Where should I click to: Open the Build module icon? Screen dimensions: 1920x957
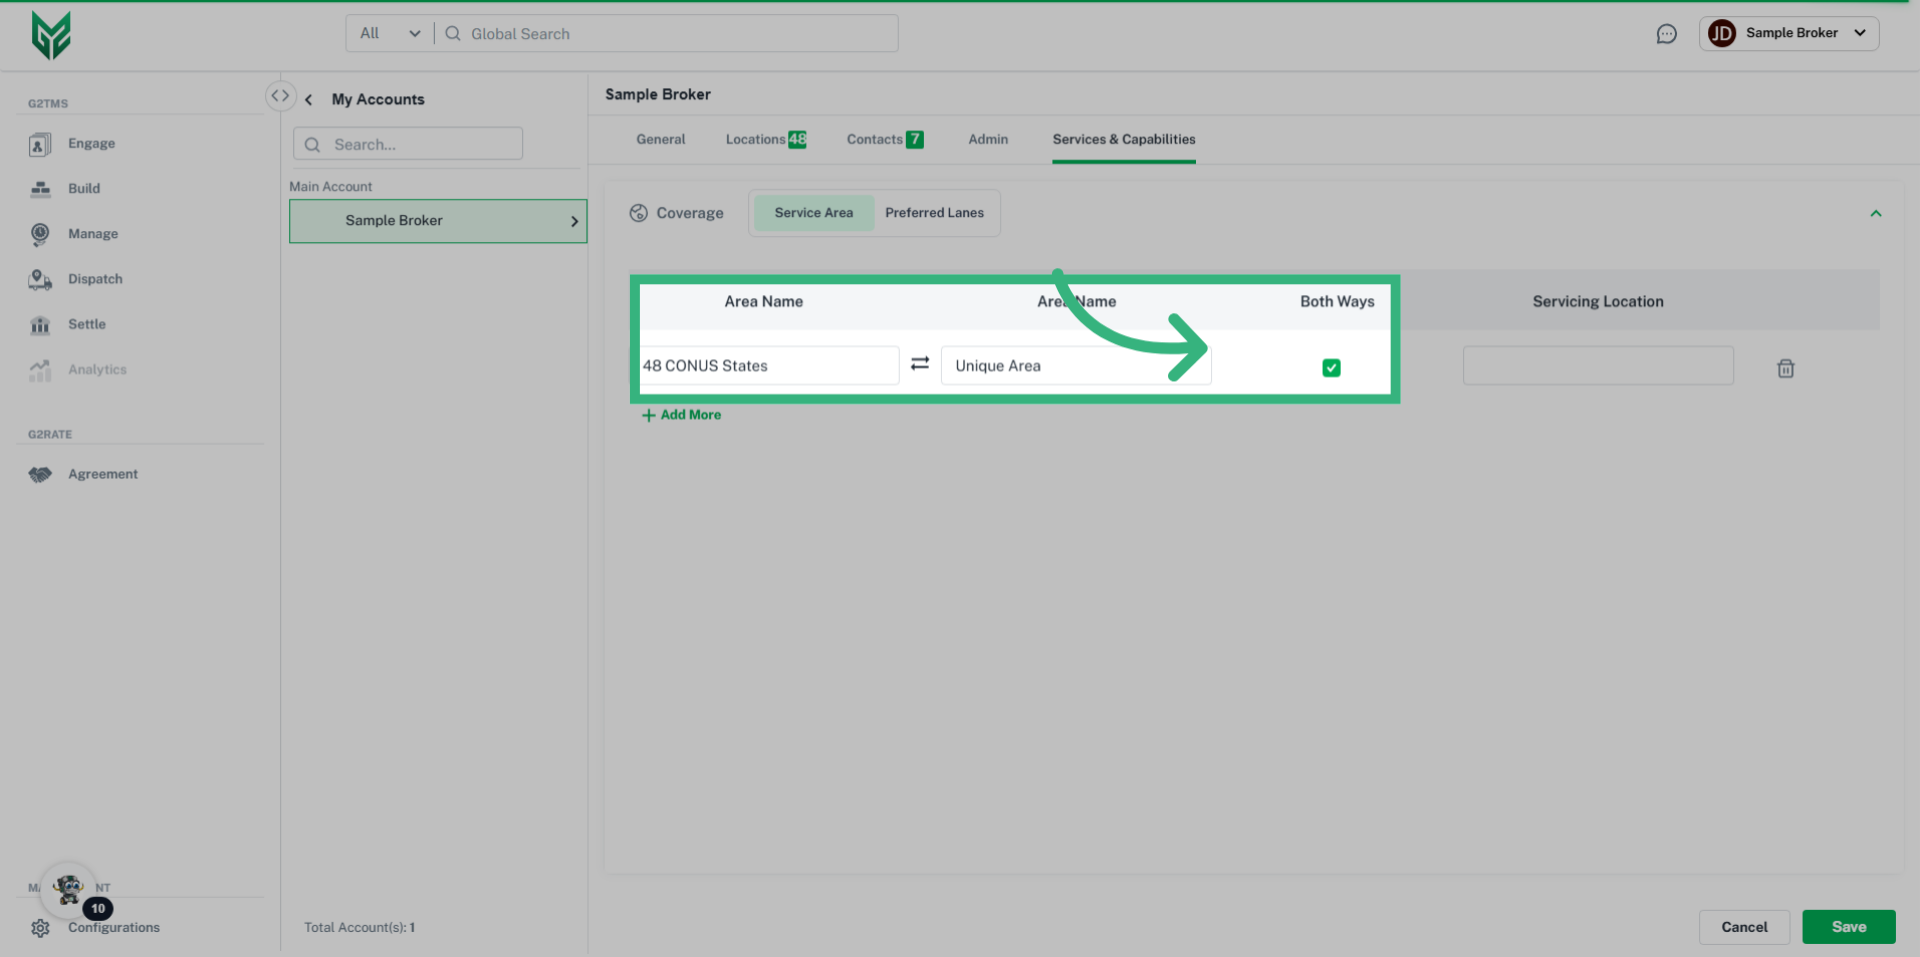(40, 189)
